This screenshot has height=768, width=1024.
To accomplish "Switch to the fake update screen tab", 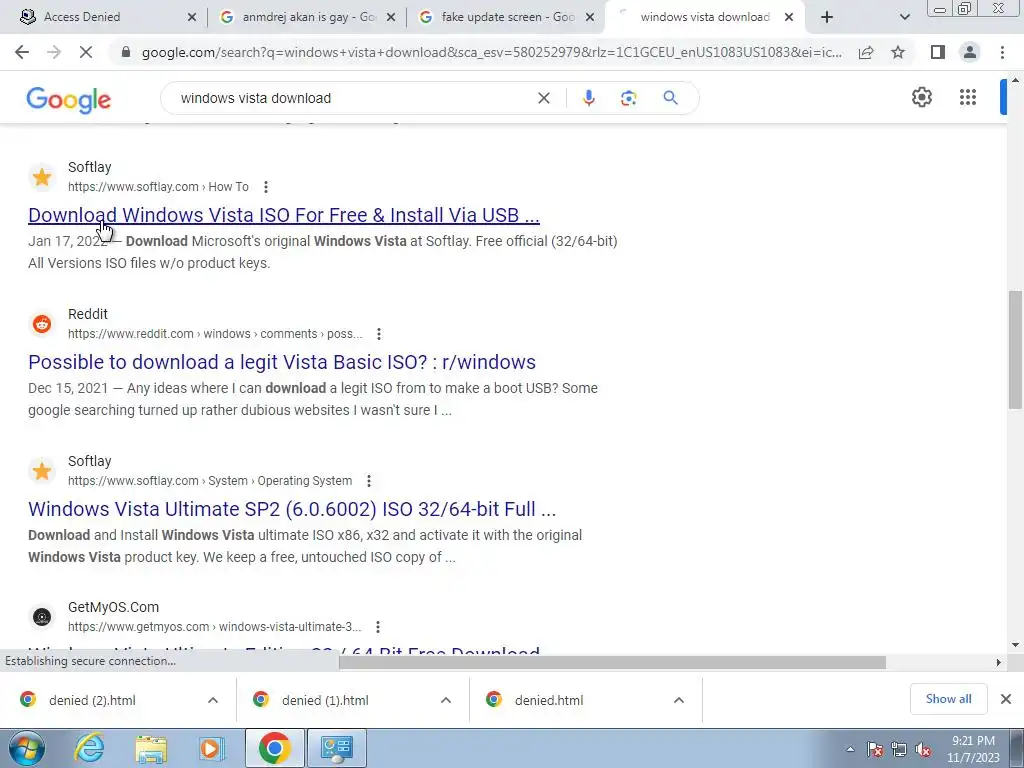I will tap(508, 17).
